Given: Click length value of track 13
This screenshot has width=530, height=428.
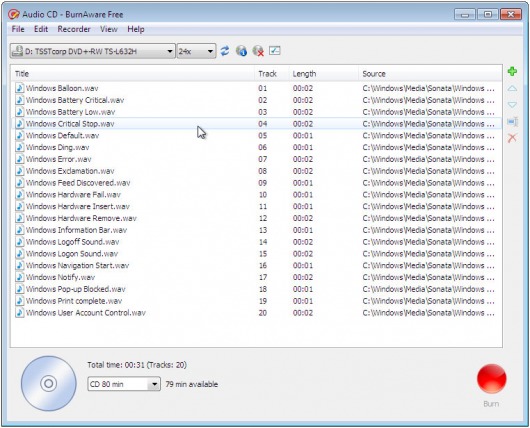Looking at the screenshot, I should click(303, 230).
